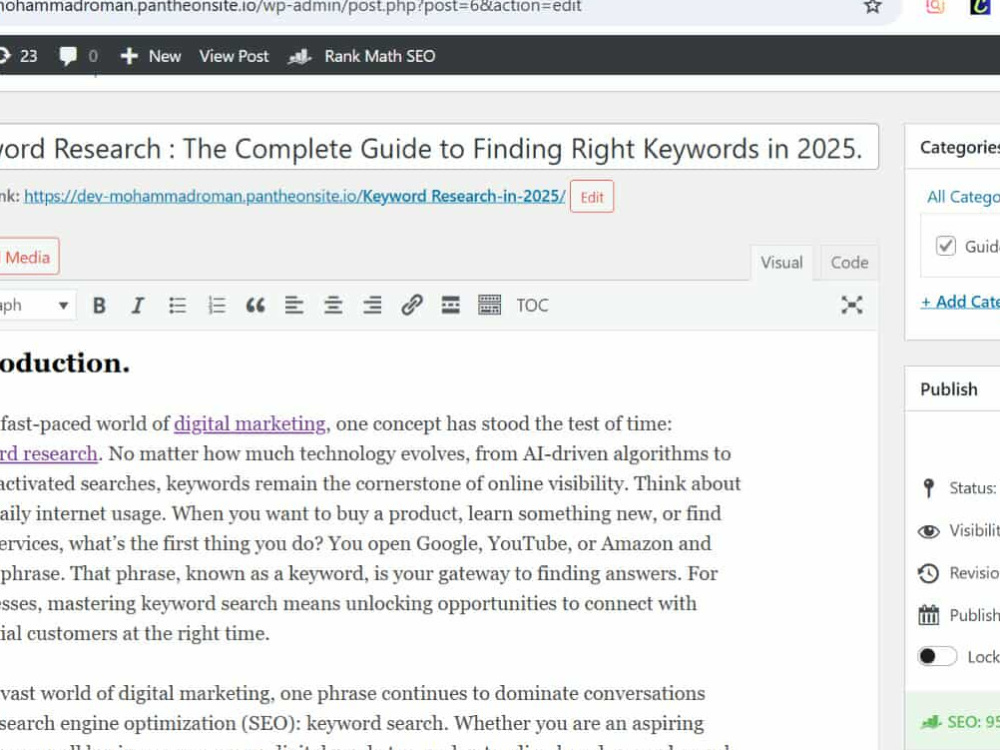Click the plus icon beside New
This screenshot has height=750, width=1000.
pos(129,56)
